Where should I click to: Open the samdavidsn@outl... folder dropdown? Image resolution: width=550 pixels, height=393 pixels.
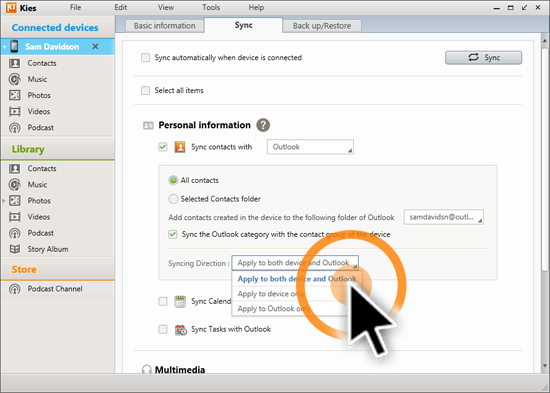pyautogui.click(x=443, y=217)
